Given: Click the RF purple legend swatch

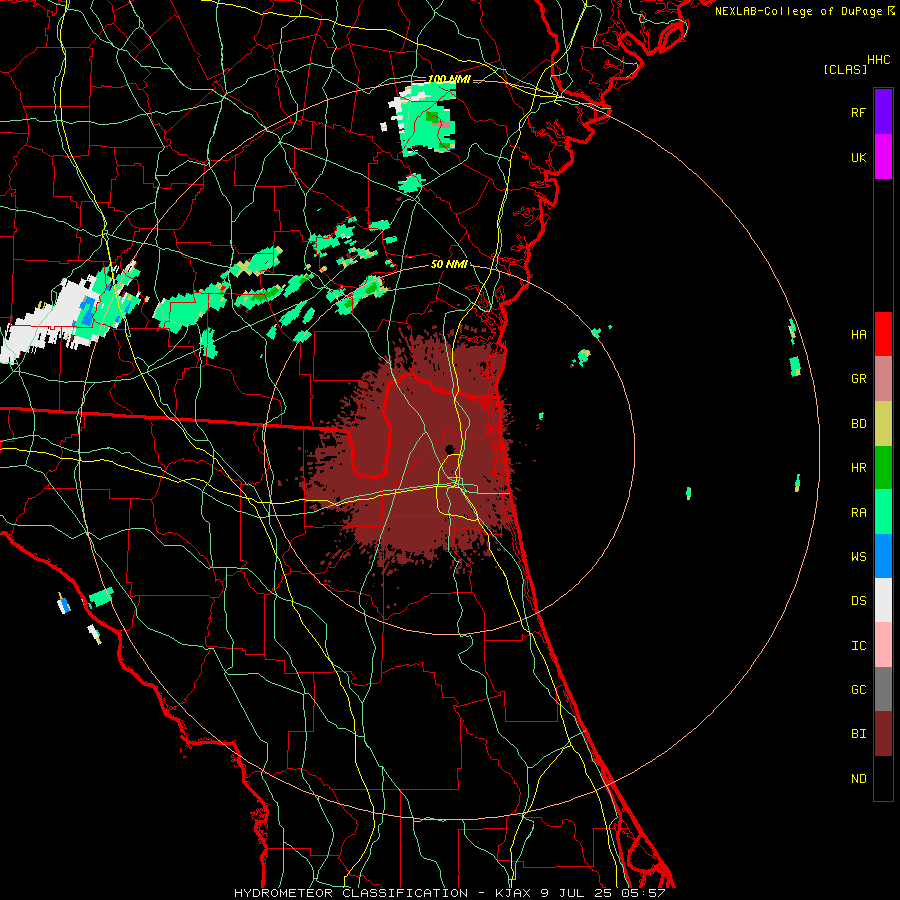Looking at the screenshot, I should [x=883, y=112].
